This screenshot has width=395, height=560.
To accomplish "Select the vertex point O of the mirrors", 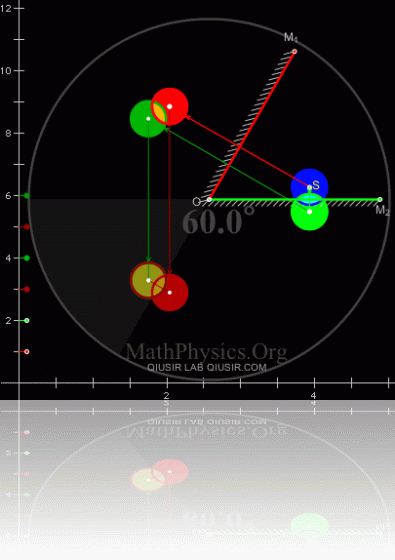I will pyautogui.click(x=209, y=200).
